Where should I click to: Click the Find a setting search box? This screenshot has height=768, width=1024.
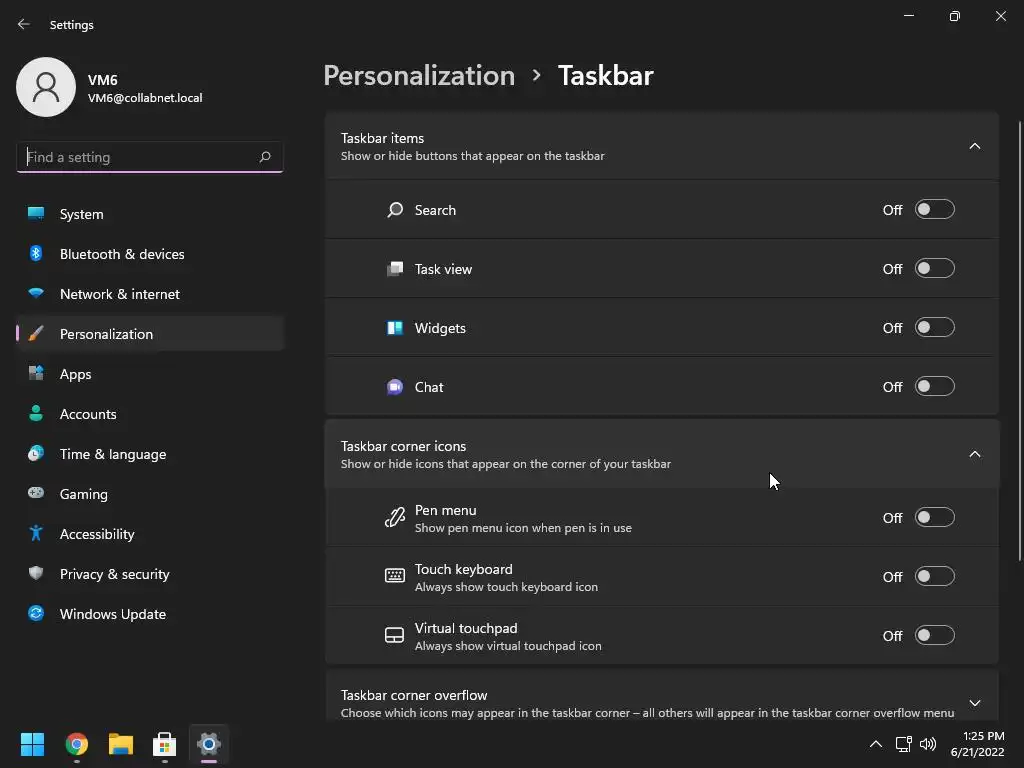coord(138,157)
